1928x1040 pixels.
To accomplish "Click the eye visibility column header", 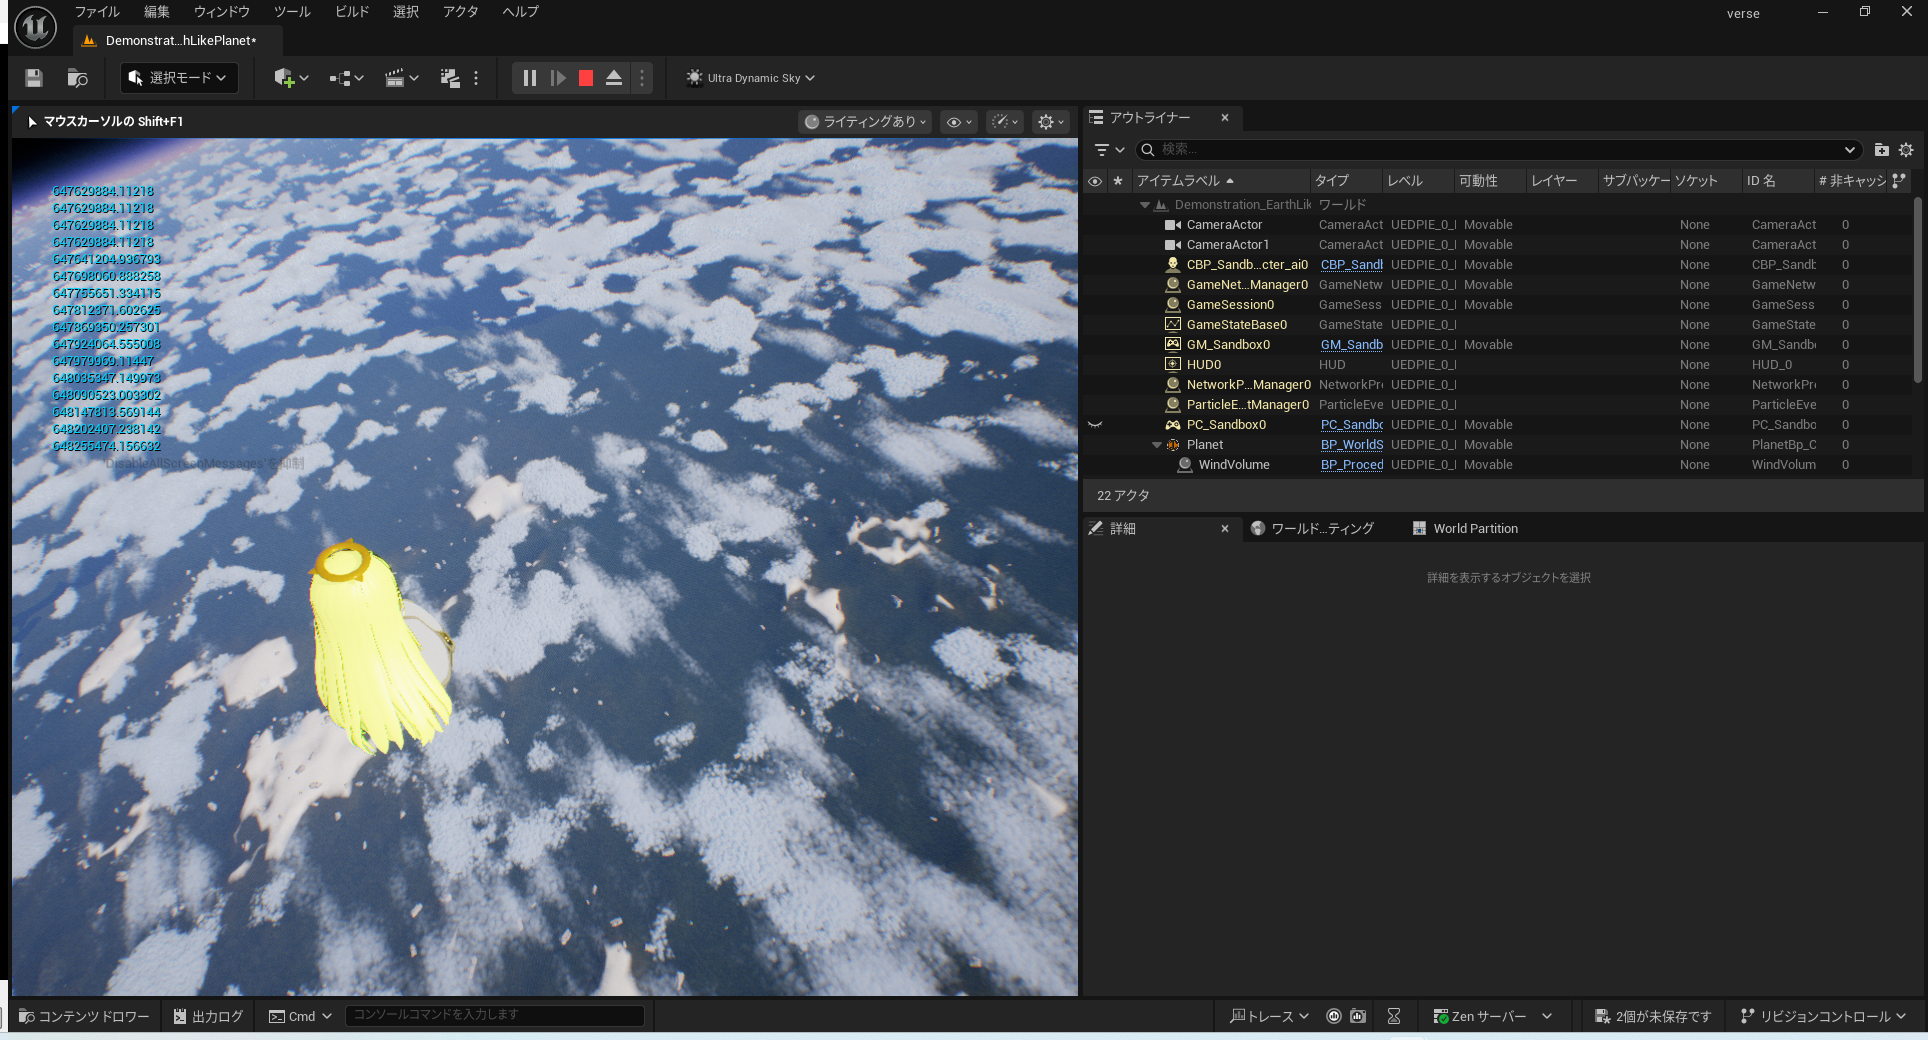I will tap(1095, 181).
